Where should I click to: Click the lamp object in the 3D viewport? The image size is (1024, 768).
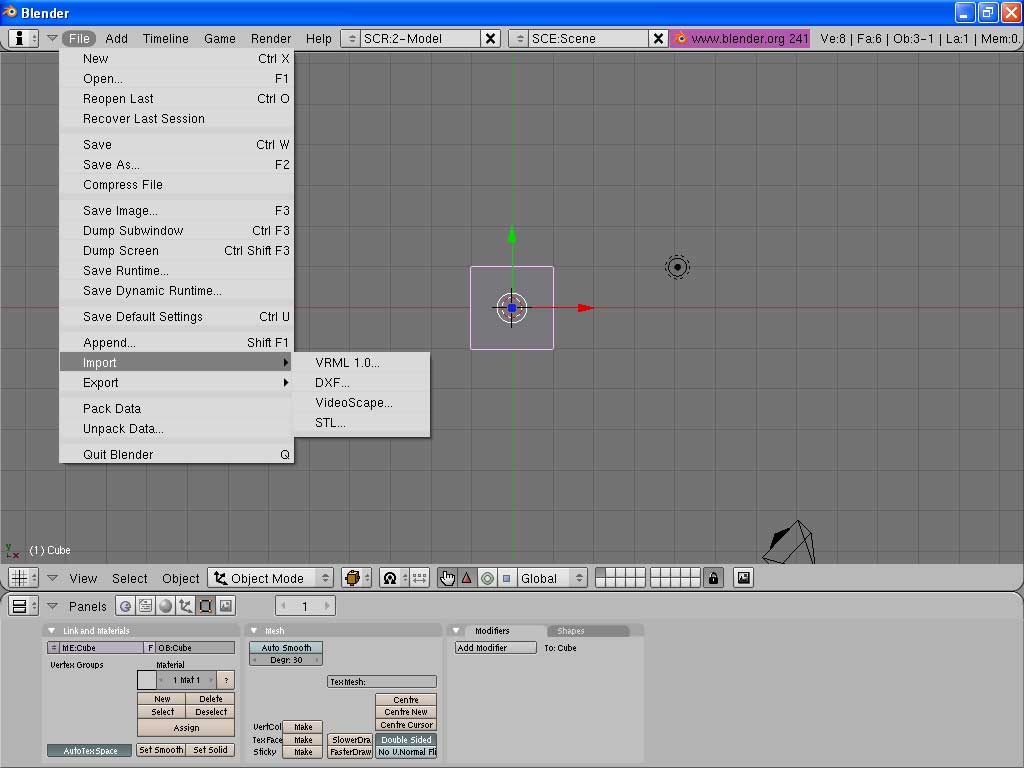point(677,267)
